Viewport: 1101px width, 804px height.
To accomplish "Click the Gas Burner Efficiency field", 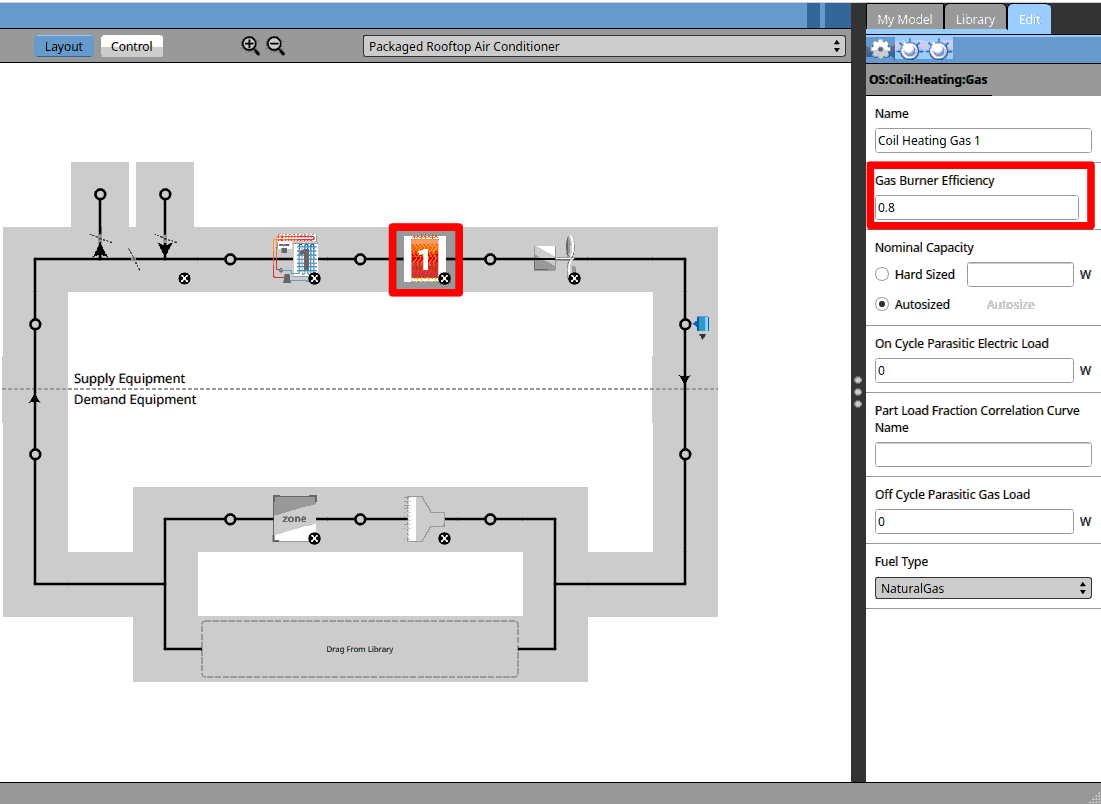I will 976,207.
